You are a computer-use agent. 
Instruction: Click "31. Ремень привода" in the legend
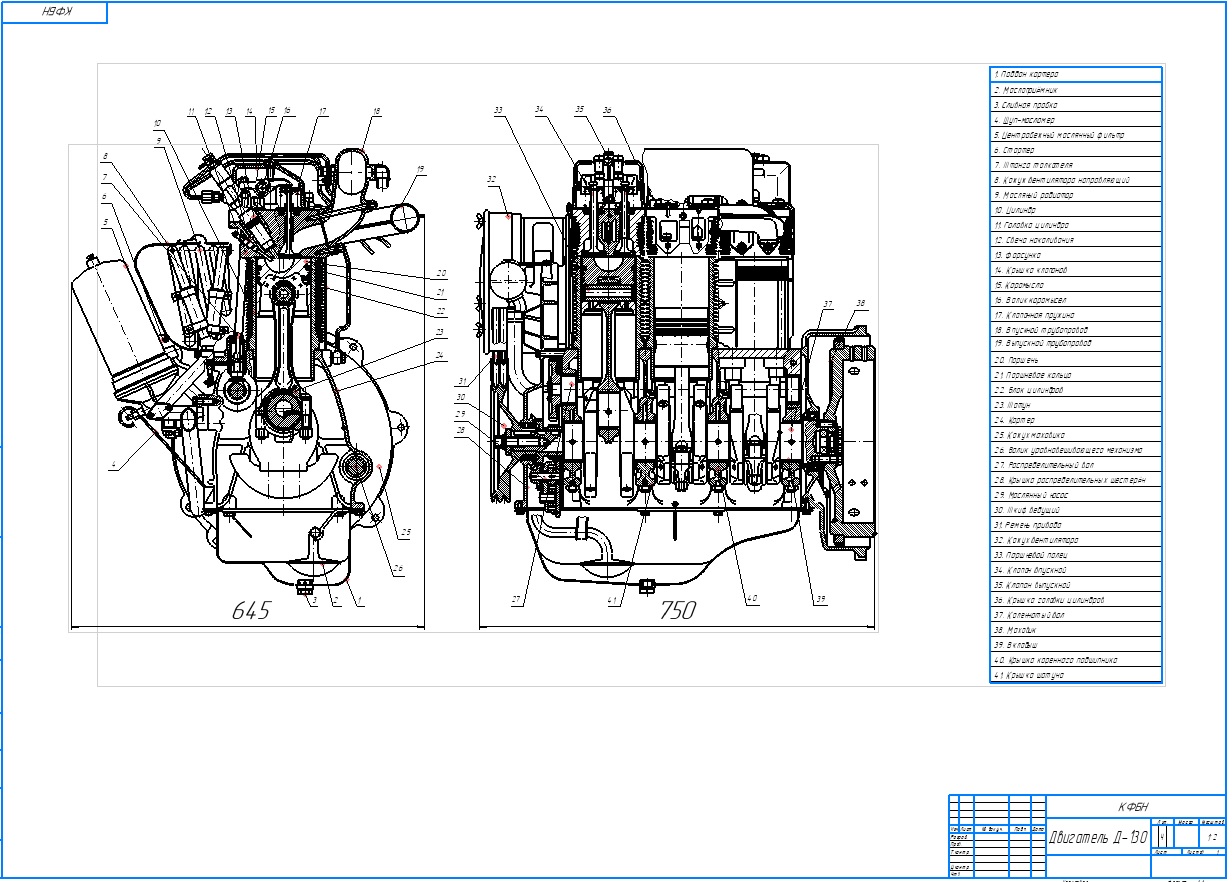pos(1076,525)
